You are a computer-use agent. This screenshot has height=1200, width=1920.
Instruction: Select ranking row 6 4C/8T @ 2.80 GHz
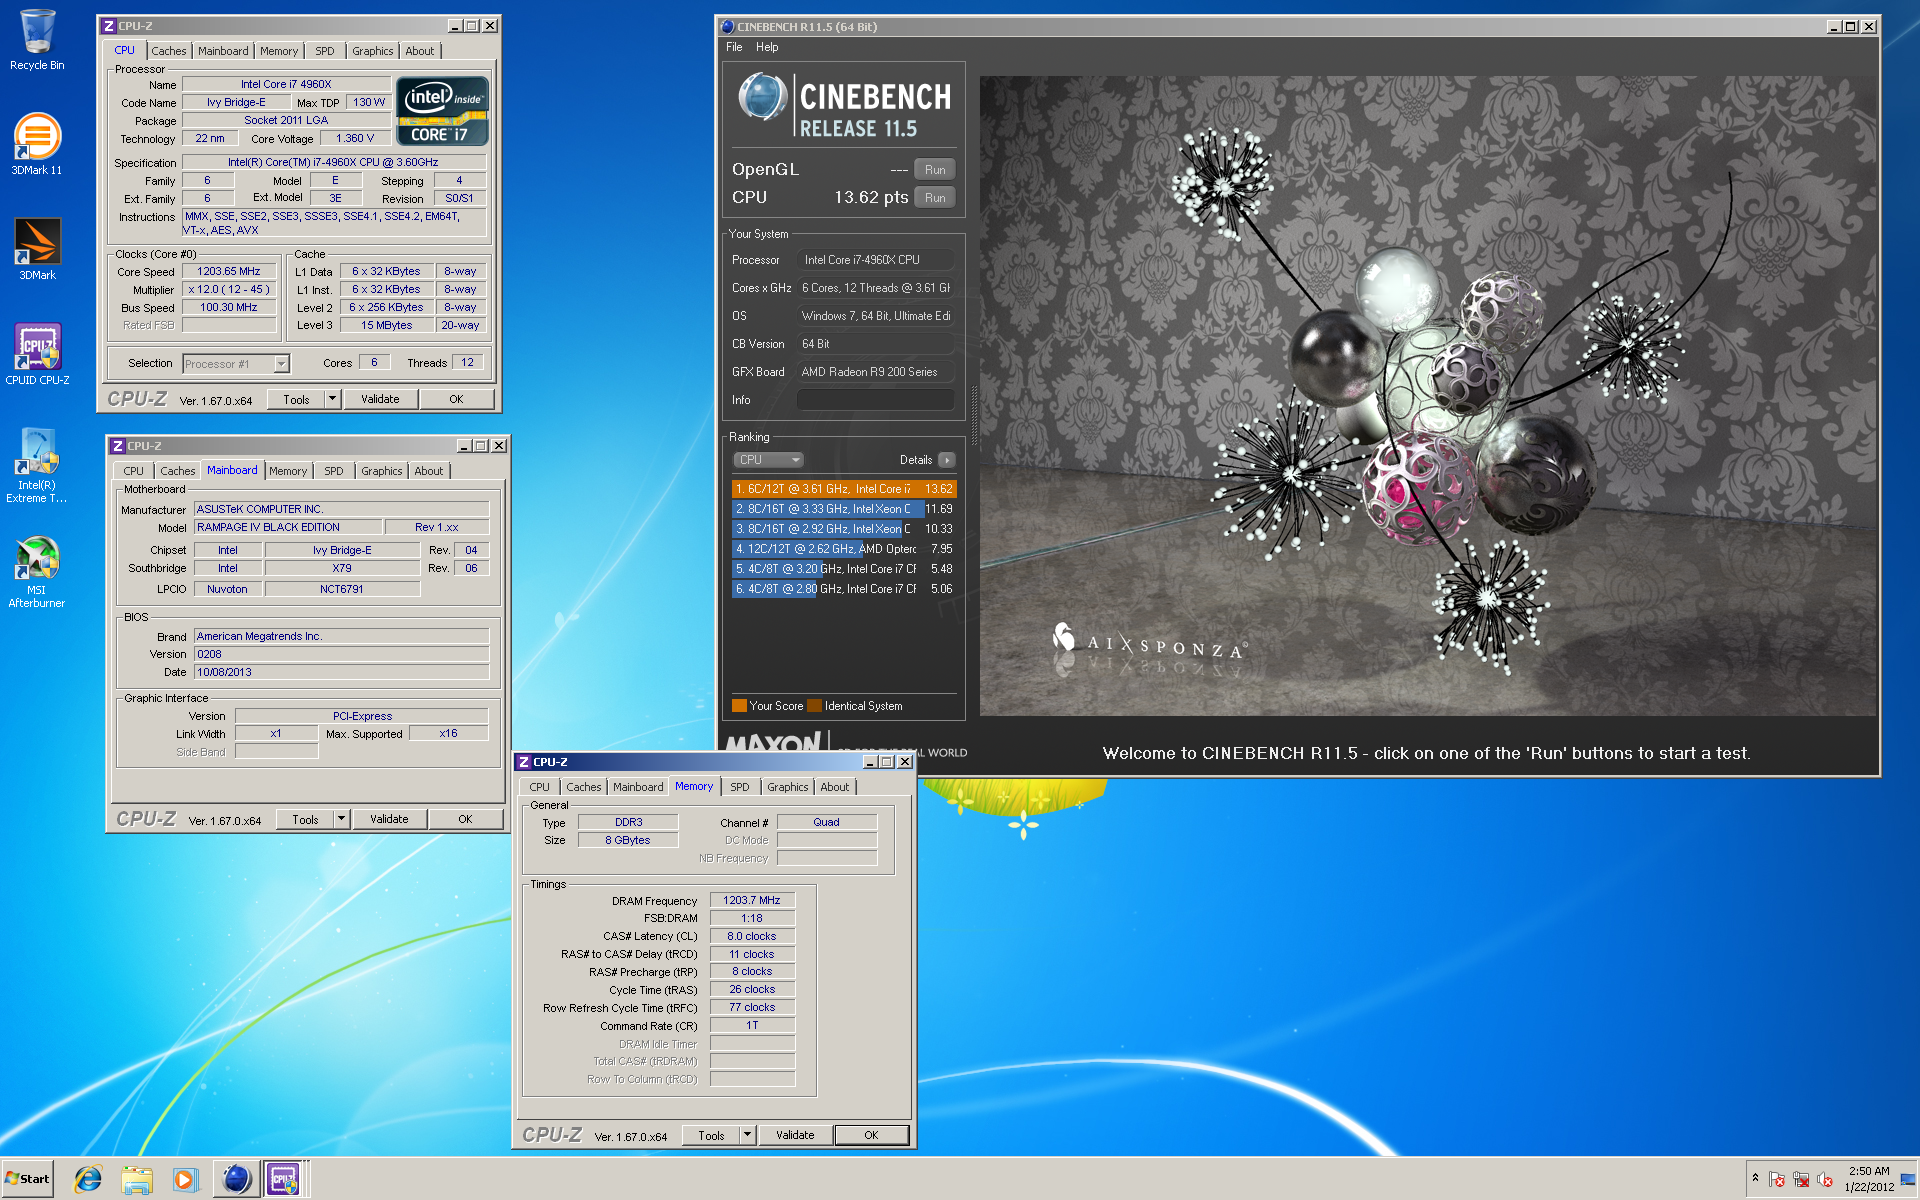[x=844, y=589]
